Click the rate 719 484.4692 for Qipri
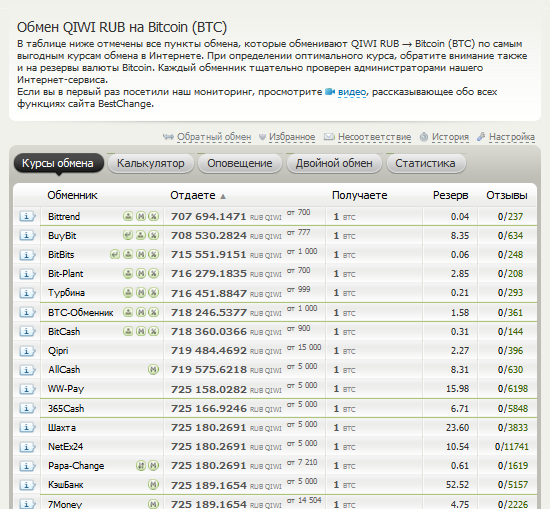The height and width of the screenshot is (509, 550). click(209, 350)
